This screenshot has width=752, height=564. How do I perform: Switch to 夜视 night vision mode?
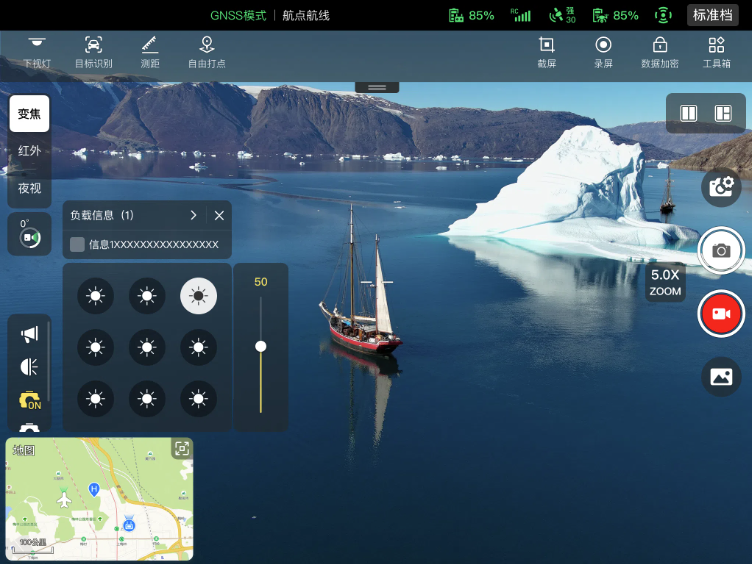[x=29, y=188]
